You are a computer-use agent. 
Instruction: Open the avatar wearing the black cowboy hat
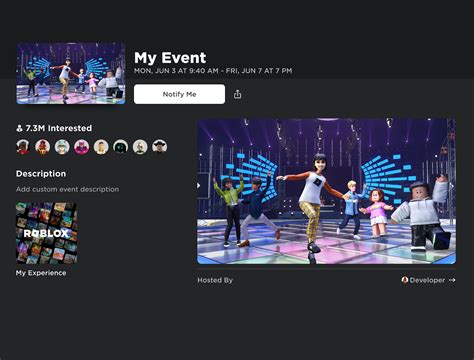160,147
